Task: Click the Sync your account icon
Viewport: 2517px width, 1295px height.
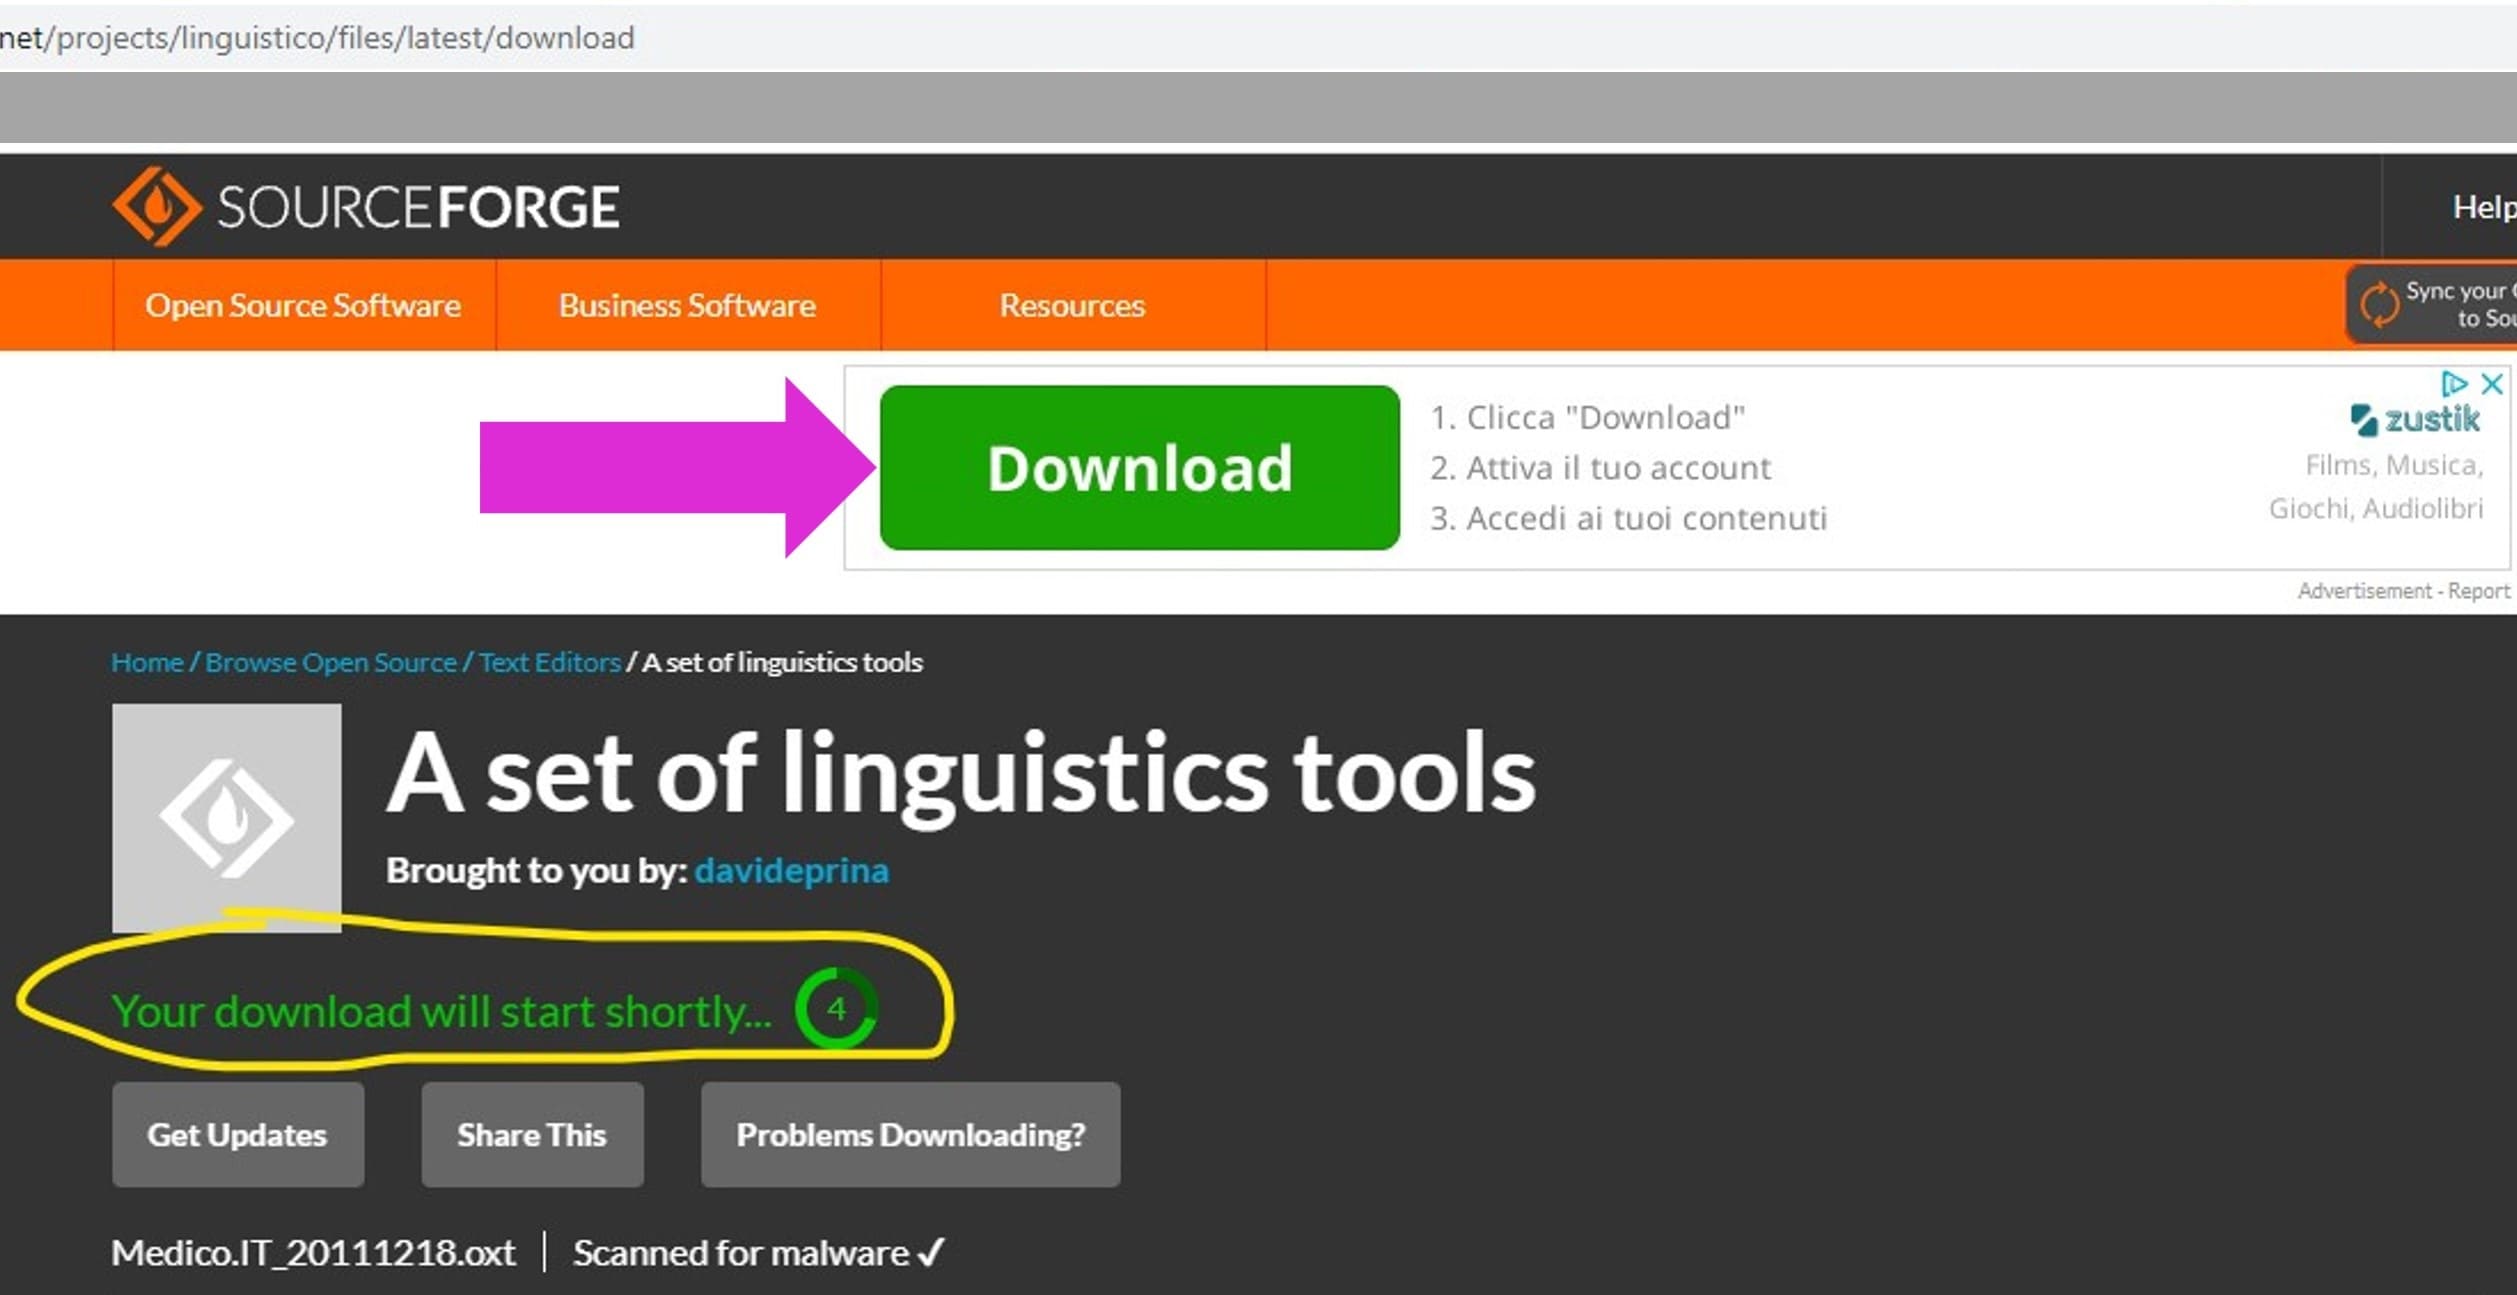Action: [x=2380, y=304]
